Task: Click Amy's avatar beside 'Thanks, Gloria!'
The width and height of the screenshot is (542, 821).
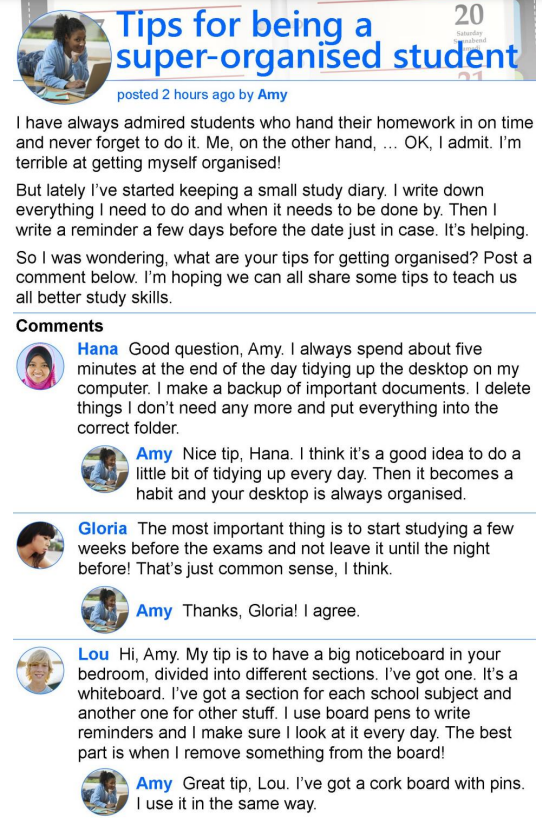Action: (105, 609)
